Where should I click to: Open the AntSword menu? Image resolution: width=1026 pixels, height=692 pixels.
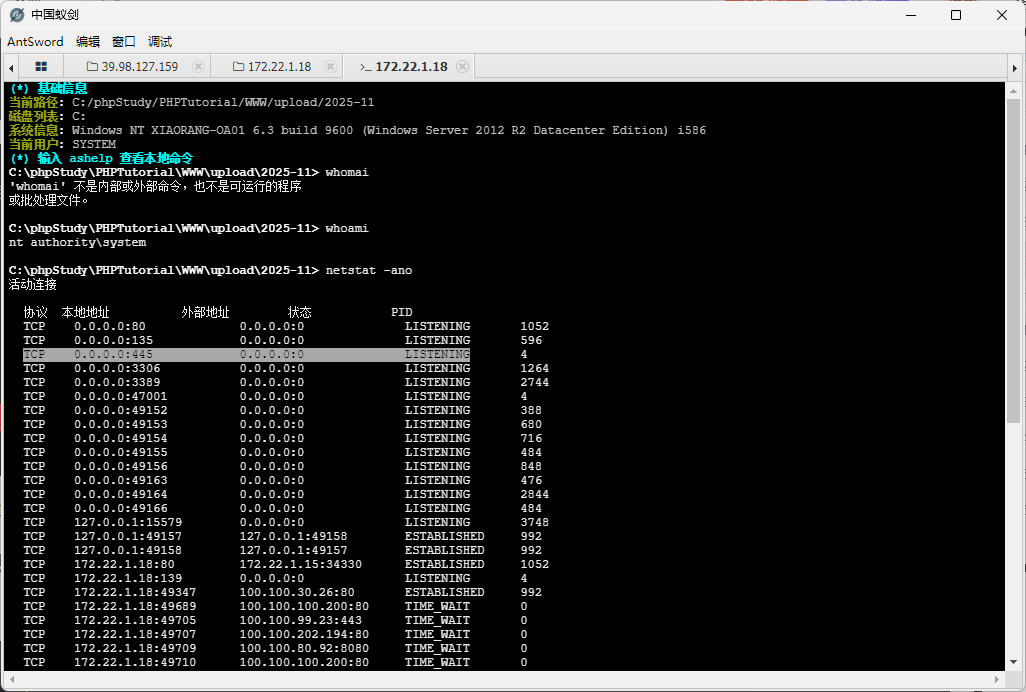(x=35, y=41)
